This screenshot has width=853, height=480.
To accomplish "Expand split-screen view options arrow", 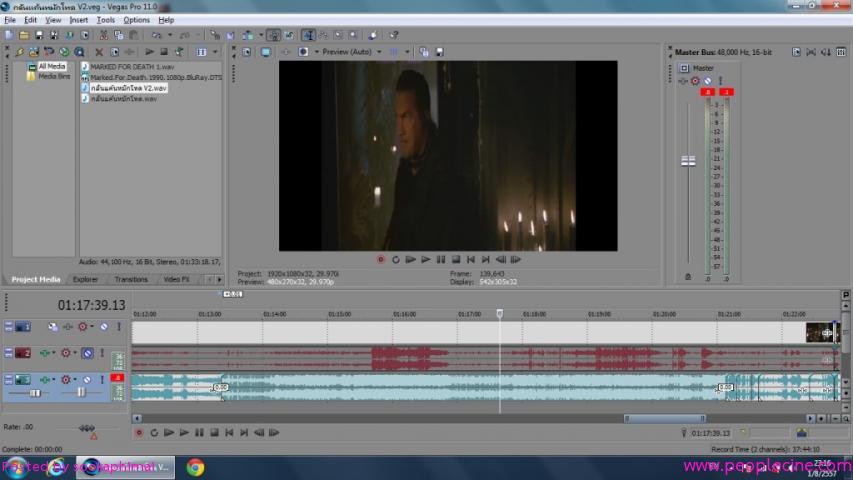I will [x=317, y=52].
